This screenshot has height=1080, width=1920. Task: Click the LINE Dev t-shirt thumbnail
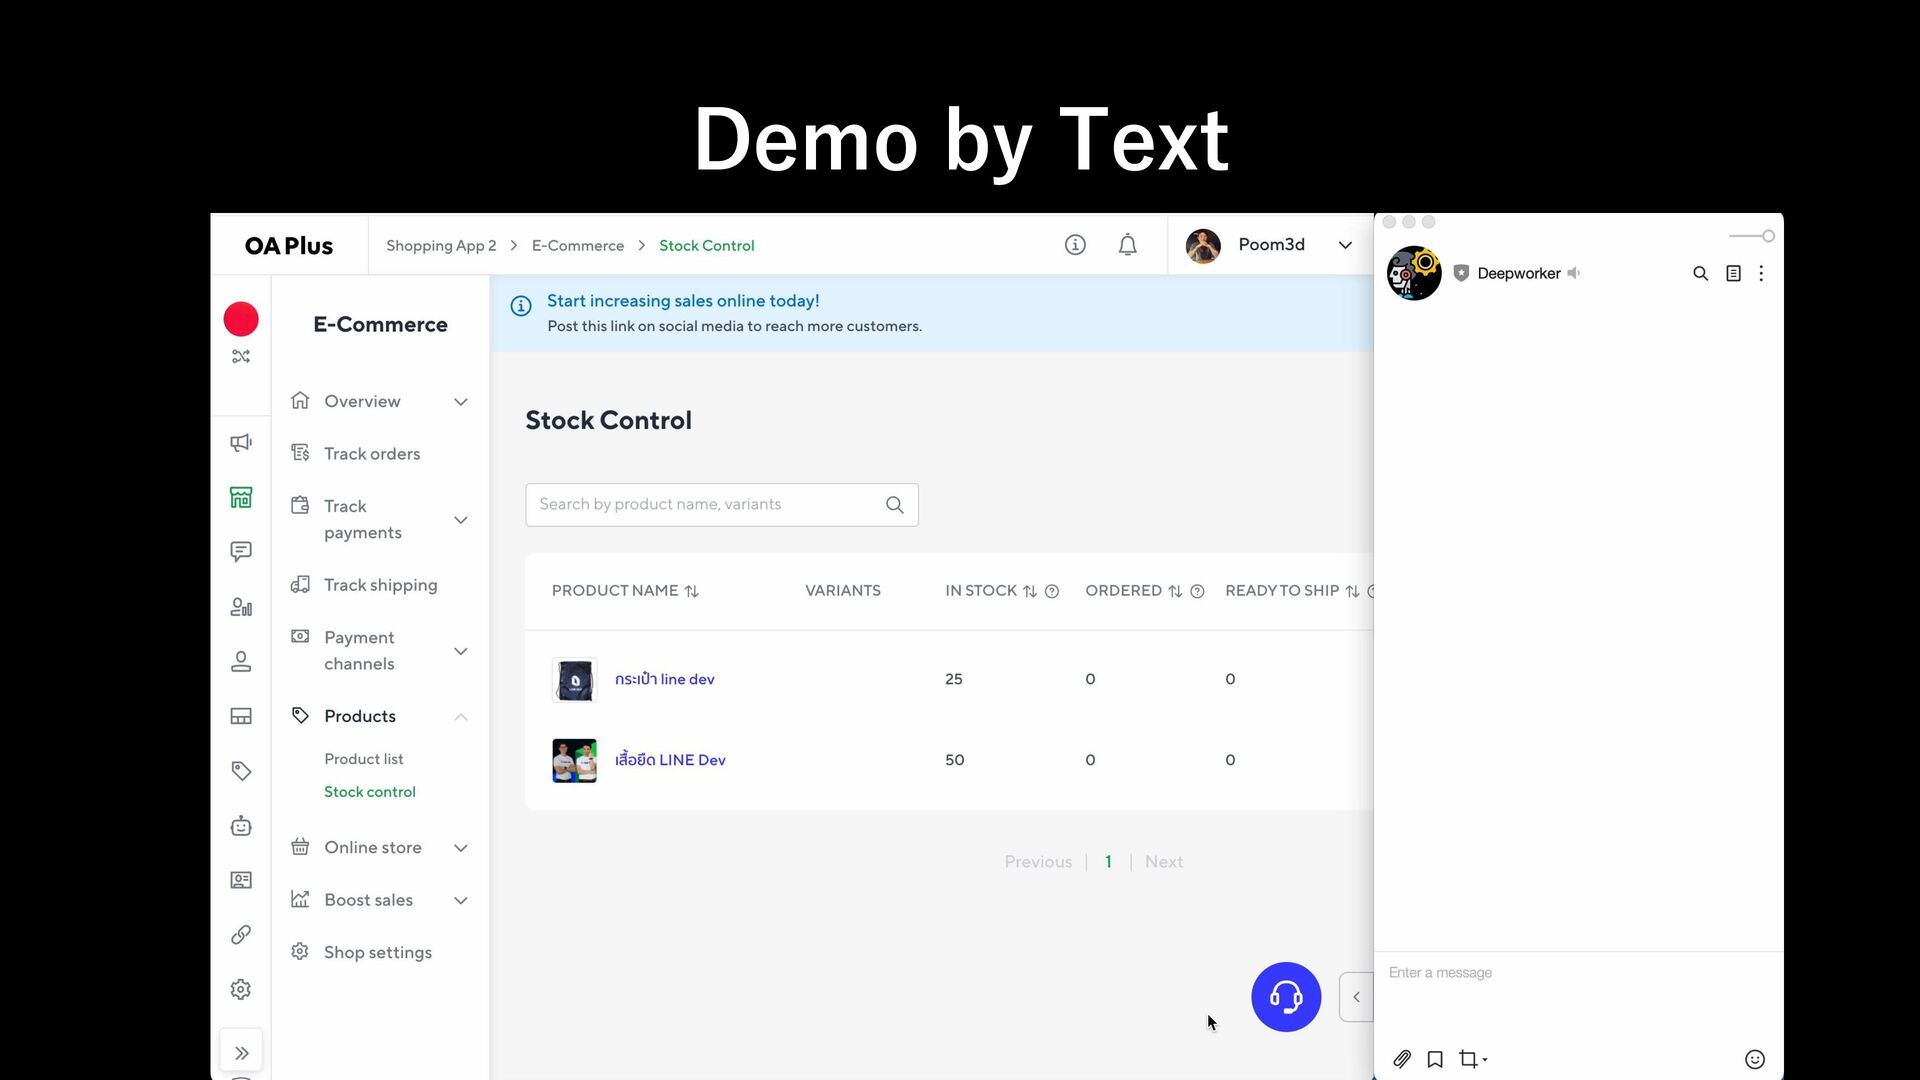575,761
